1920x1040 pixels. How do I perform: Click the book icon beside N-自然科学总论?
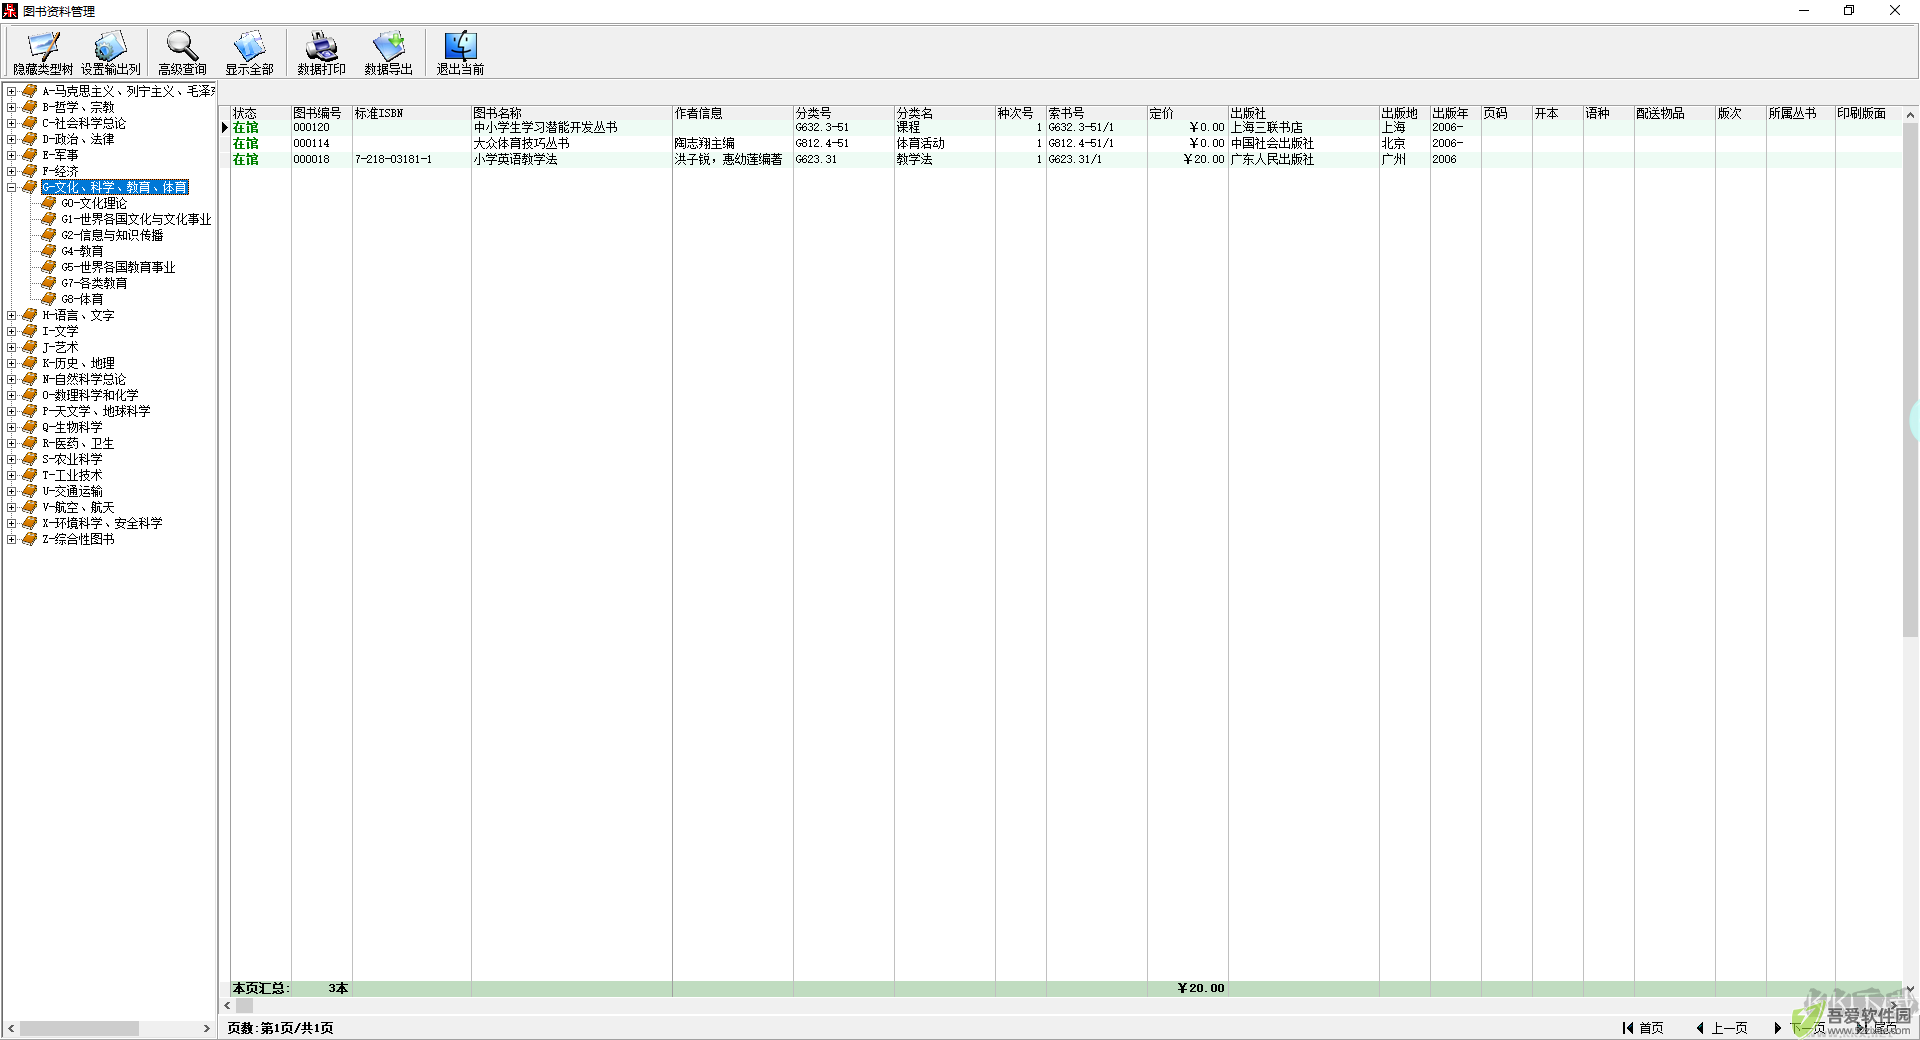click(x=30, y=379)
